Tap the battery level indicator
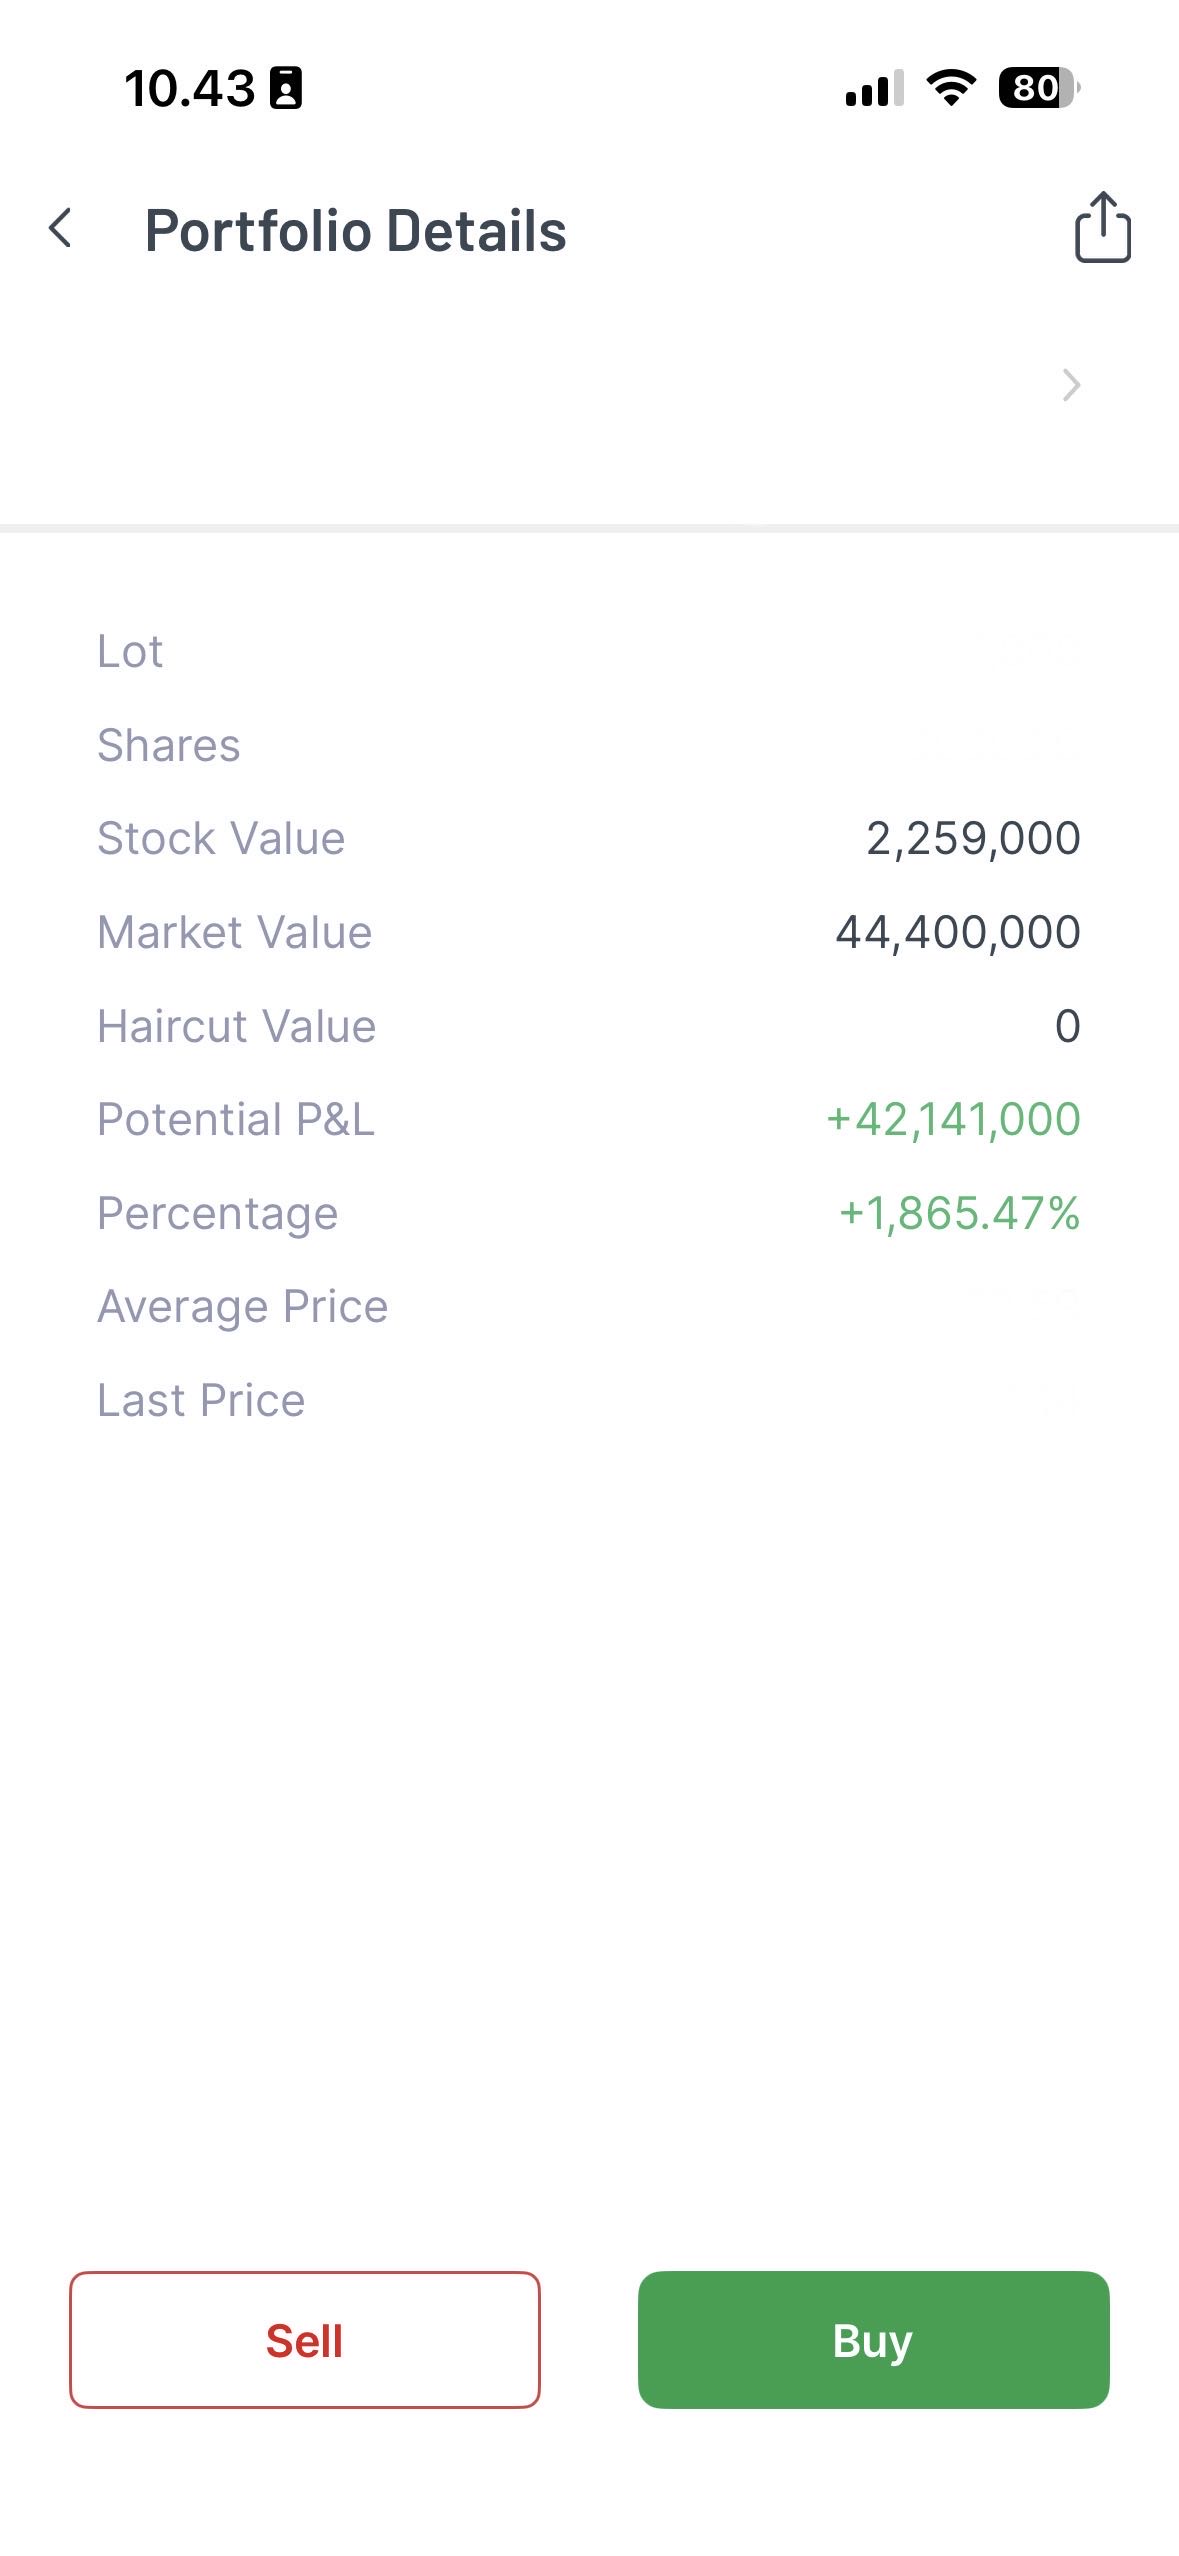 [1038, 88]
